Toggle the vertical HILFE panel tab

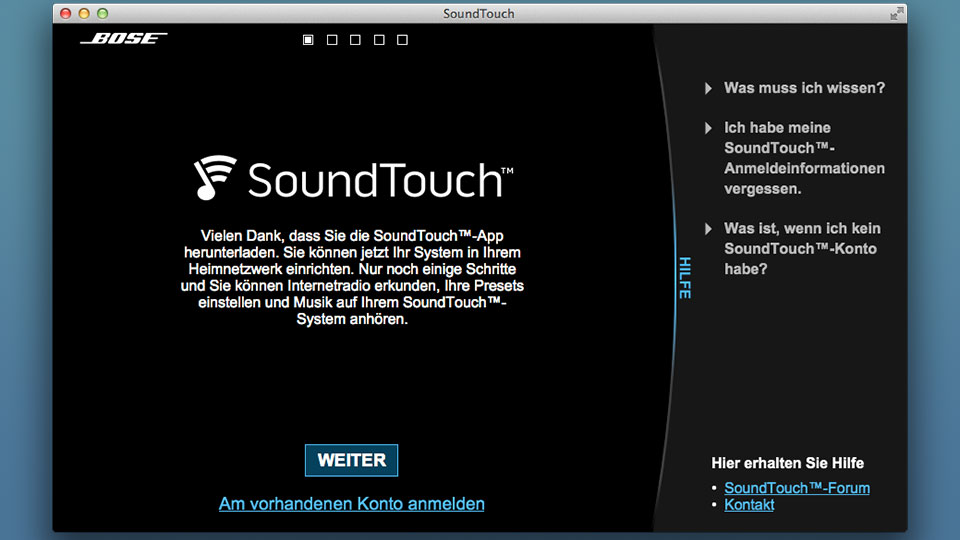684,277
